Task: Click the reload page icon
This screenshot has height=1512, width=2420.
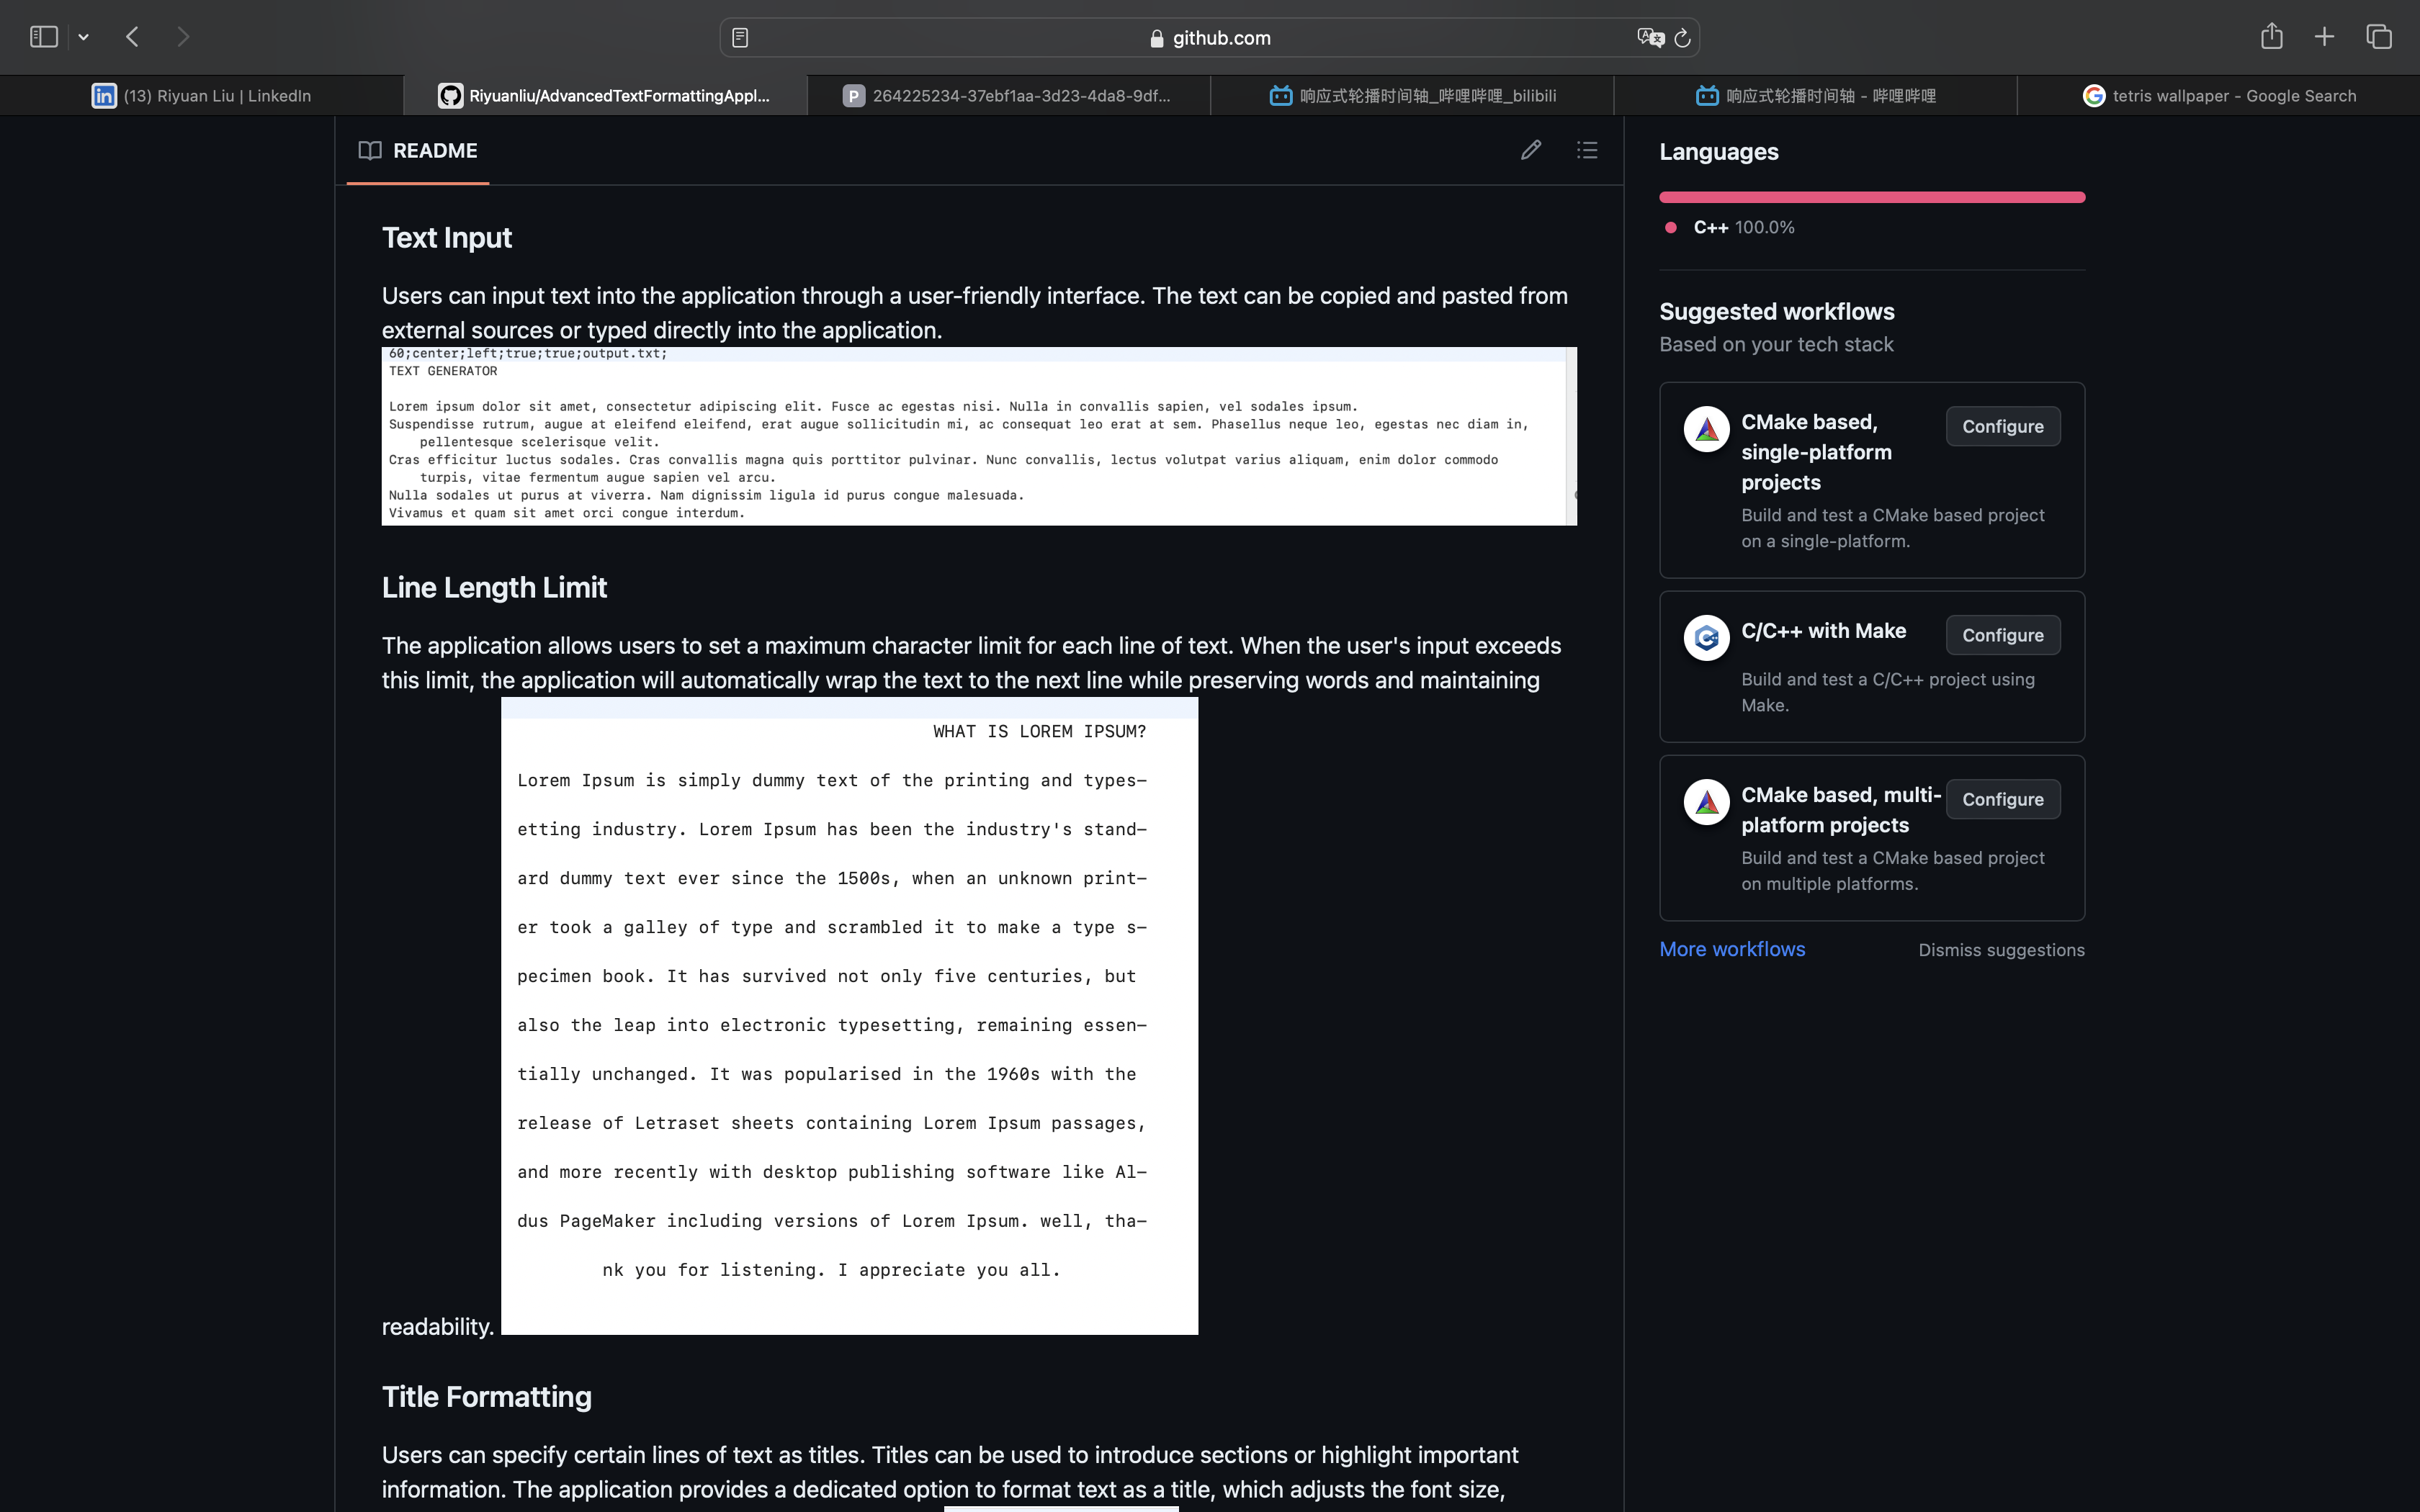Action: coord(1682,38)
